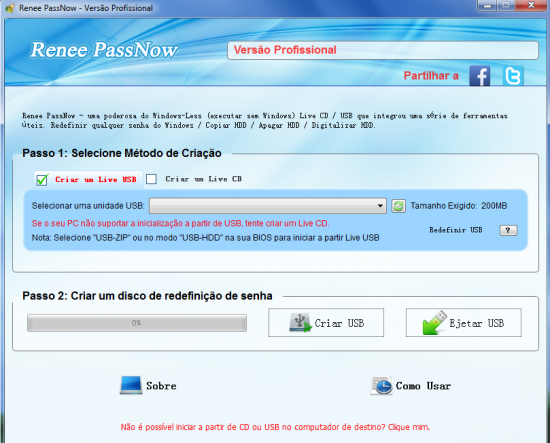Click the 0% progress bar
The image size is (550, 443).
pos(137,323)
